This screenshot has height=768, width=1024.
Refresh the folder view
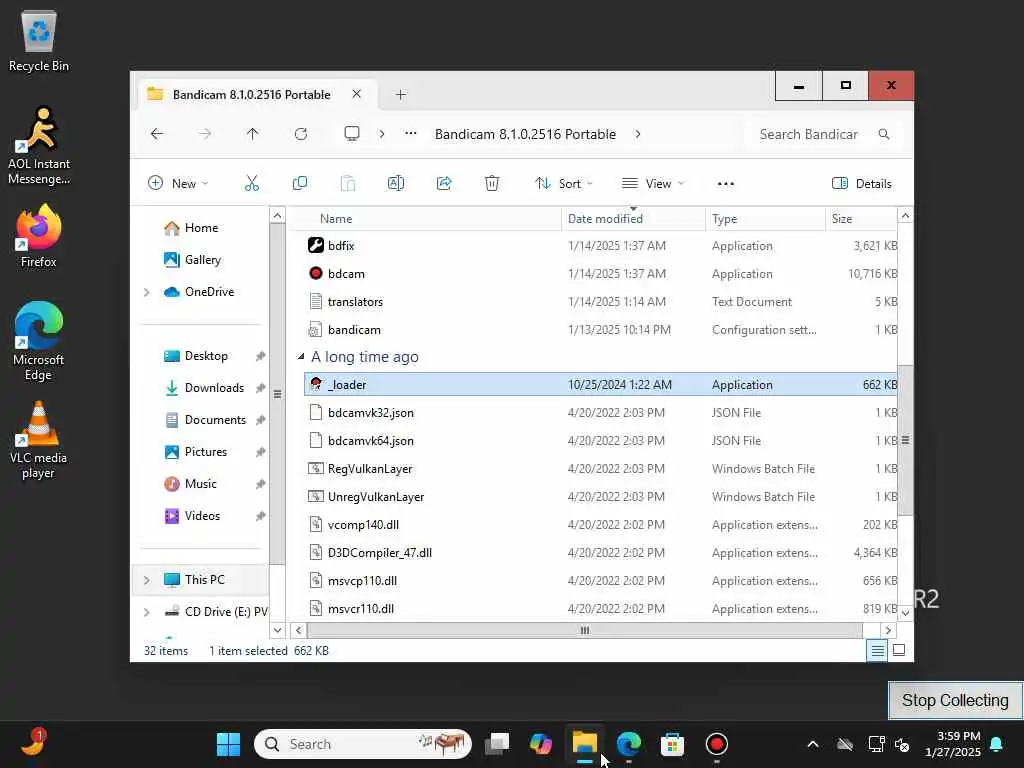pyautogui.click(x=300, y=134)
